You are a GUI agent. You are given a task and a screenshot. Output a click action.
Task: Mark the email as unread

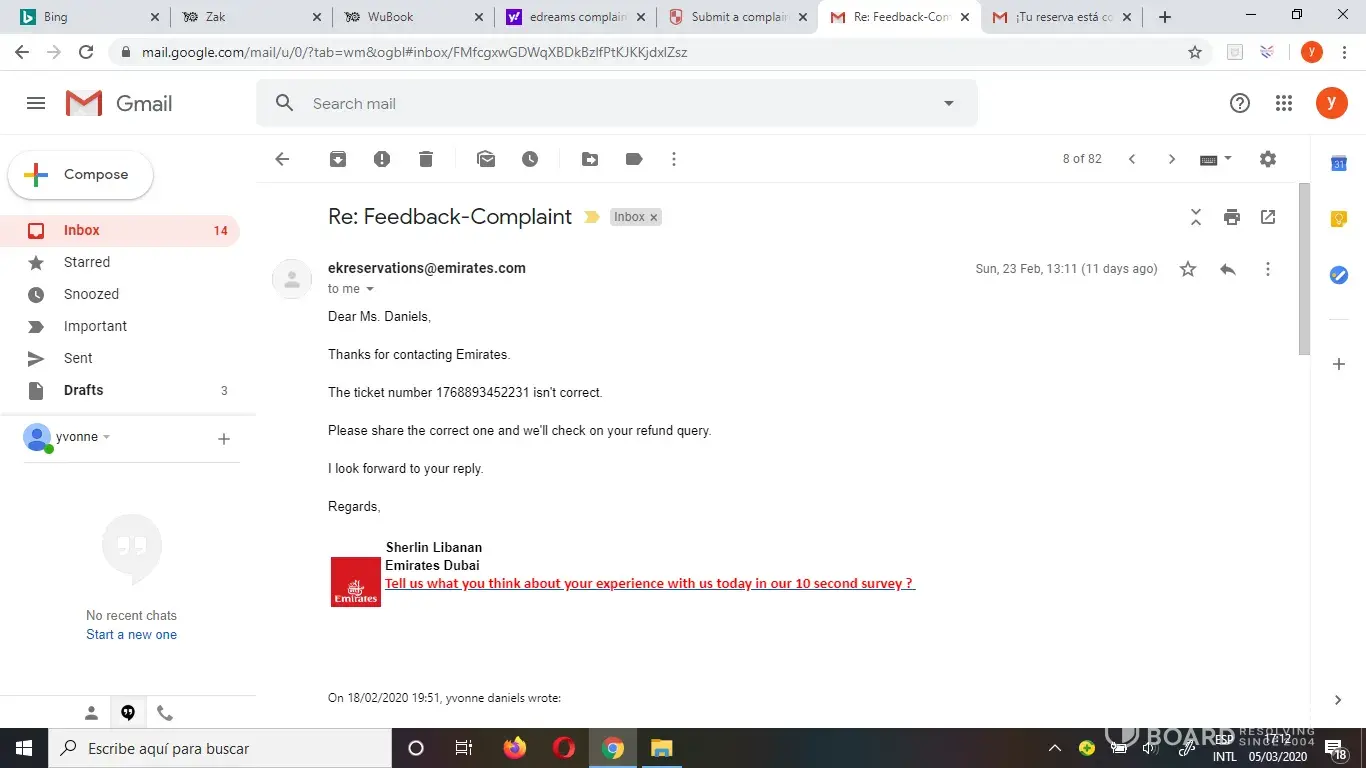coord(486,159)
